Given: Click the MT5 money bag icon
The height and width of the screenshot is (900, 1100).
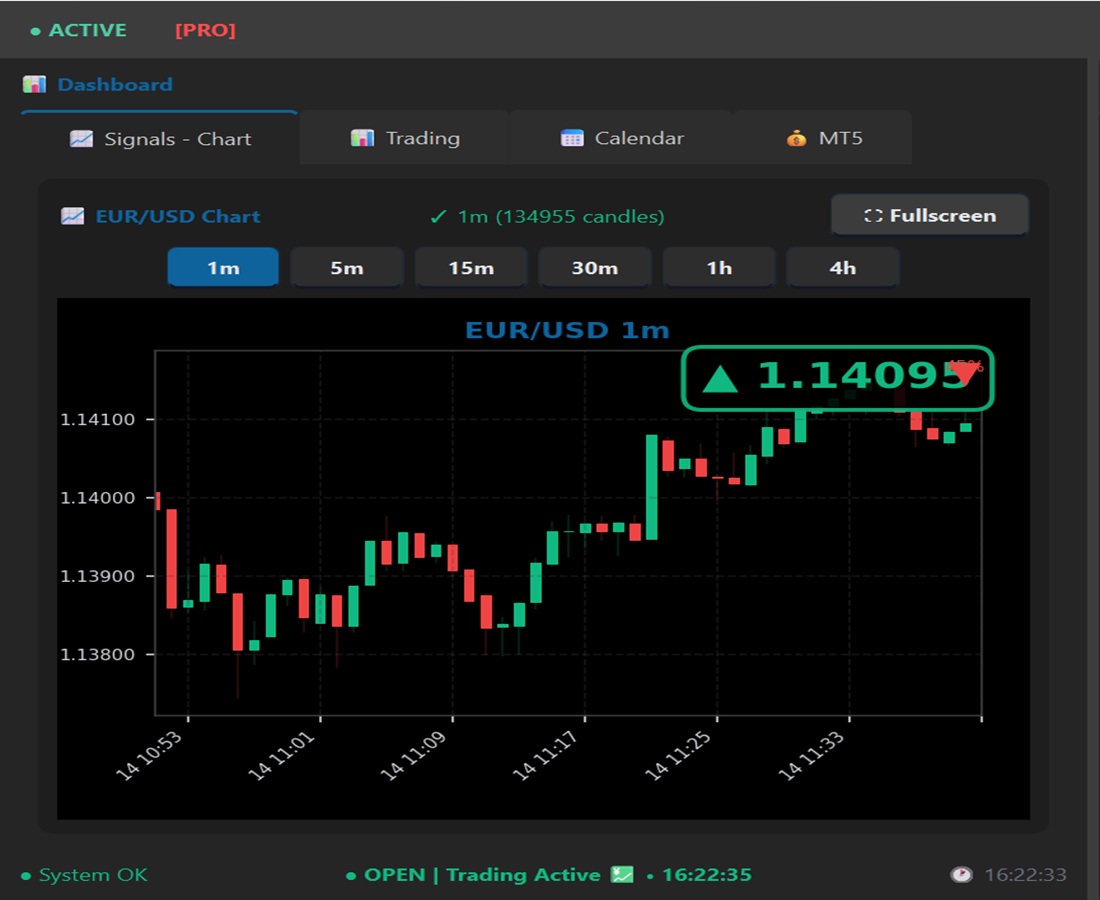Looking at the screenshot, I should 796,138.
